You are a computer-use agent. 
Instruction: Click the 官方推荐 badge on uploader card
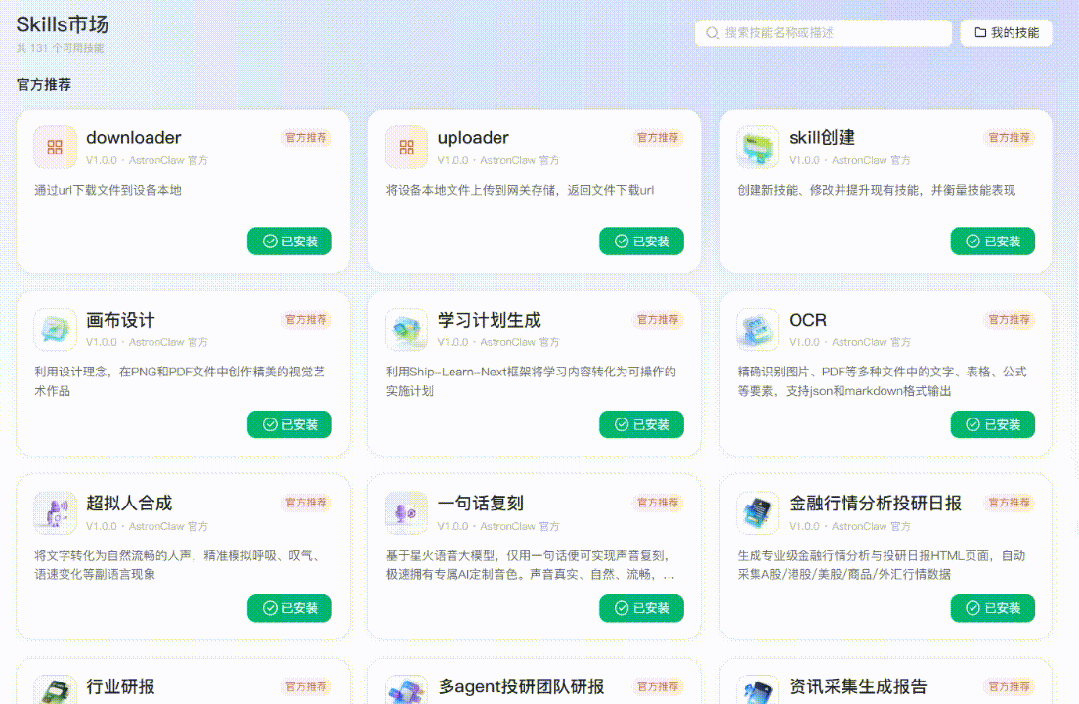657,138
